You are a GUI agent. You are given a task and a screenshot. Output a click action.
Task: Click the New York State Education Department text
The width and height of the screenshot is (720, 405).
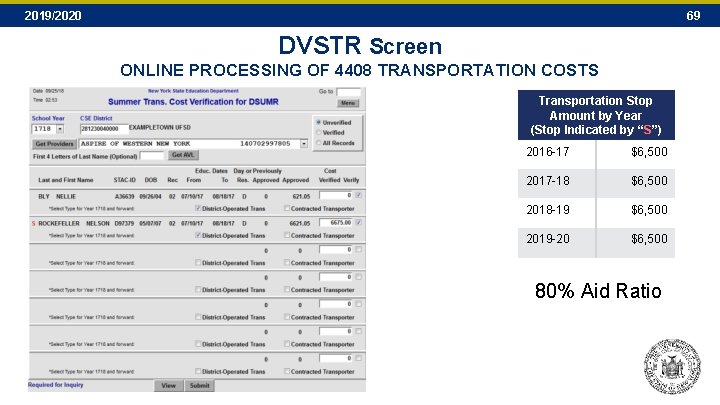(193, 91)
